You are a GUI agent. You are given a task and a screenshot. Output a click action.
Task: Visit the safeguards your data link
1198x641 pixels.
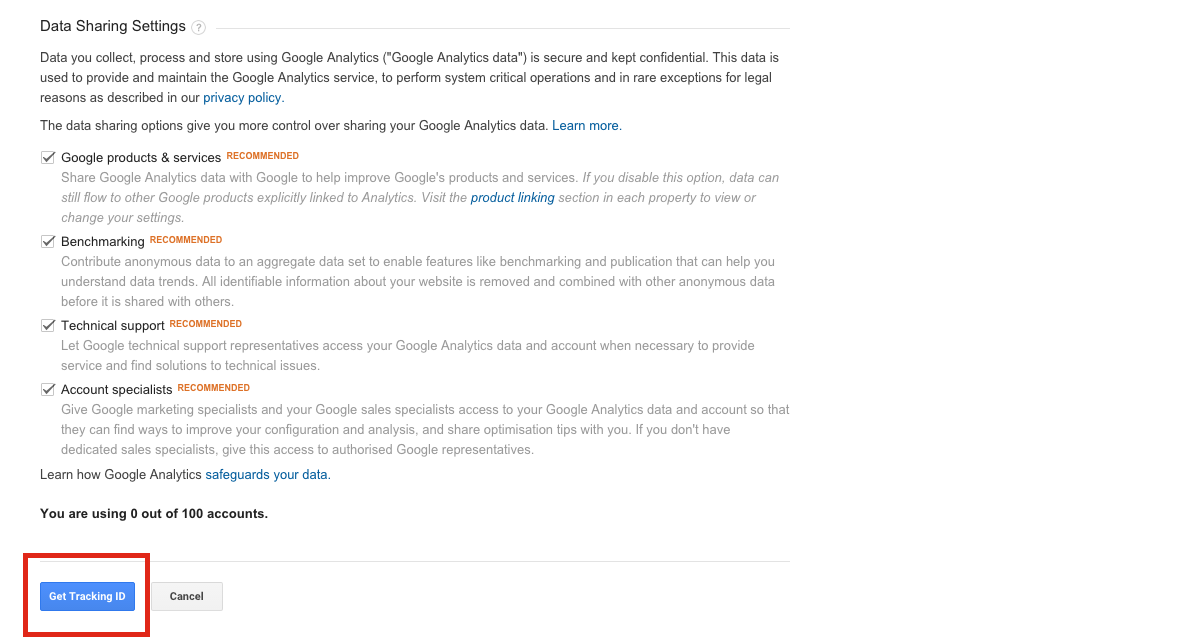(268, 474)
